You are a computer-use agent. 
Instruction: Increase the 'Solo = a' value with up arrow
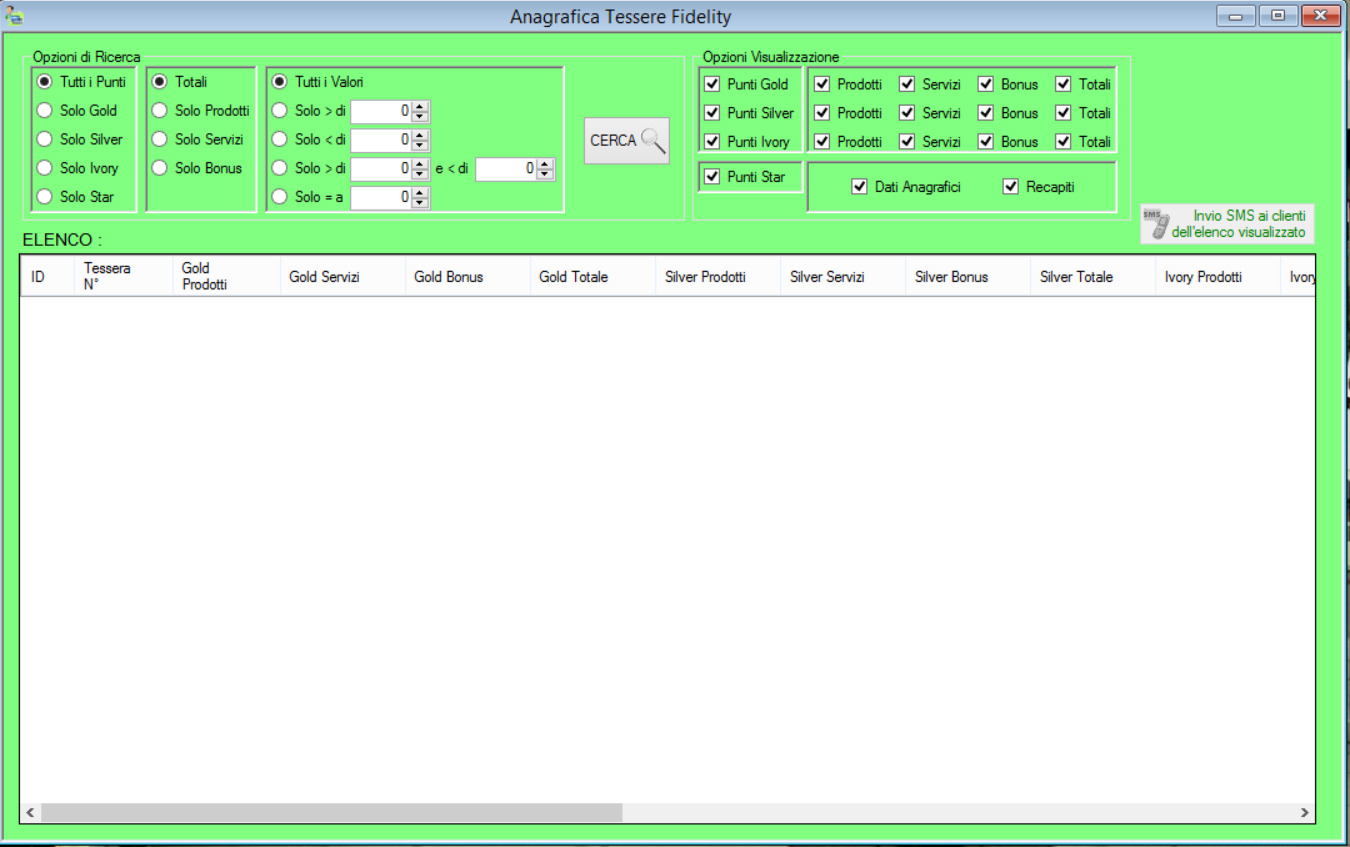(420, 193)
